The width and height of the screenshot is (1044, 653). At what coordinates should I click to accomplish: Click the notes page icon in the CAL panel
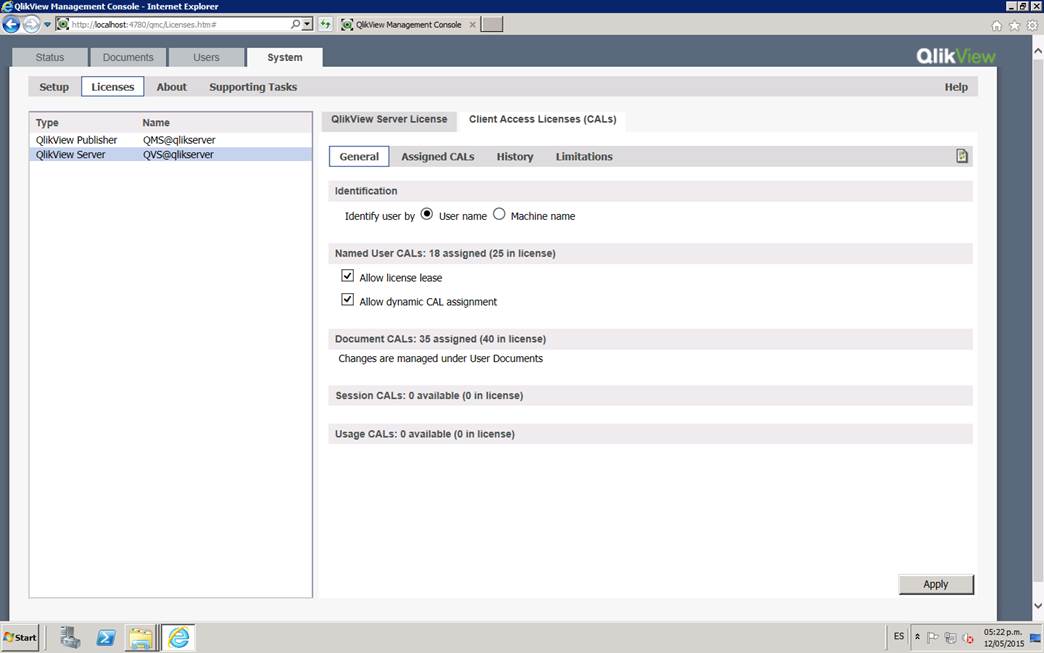pos(960,156)
